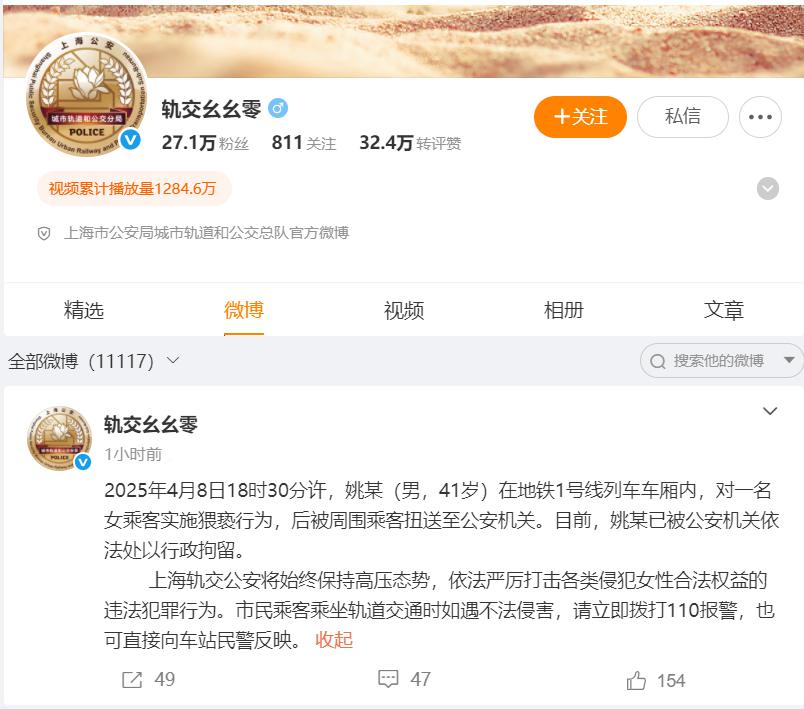
Task: Click the 私信 private message button
Action: 682,117
